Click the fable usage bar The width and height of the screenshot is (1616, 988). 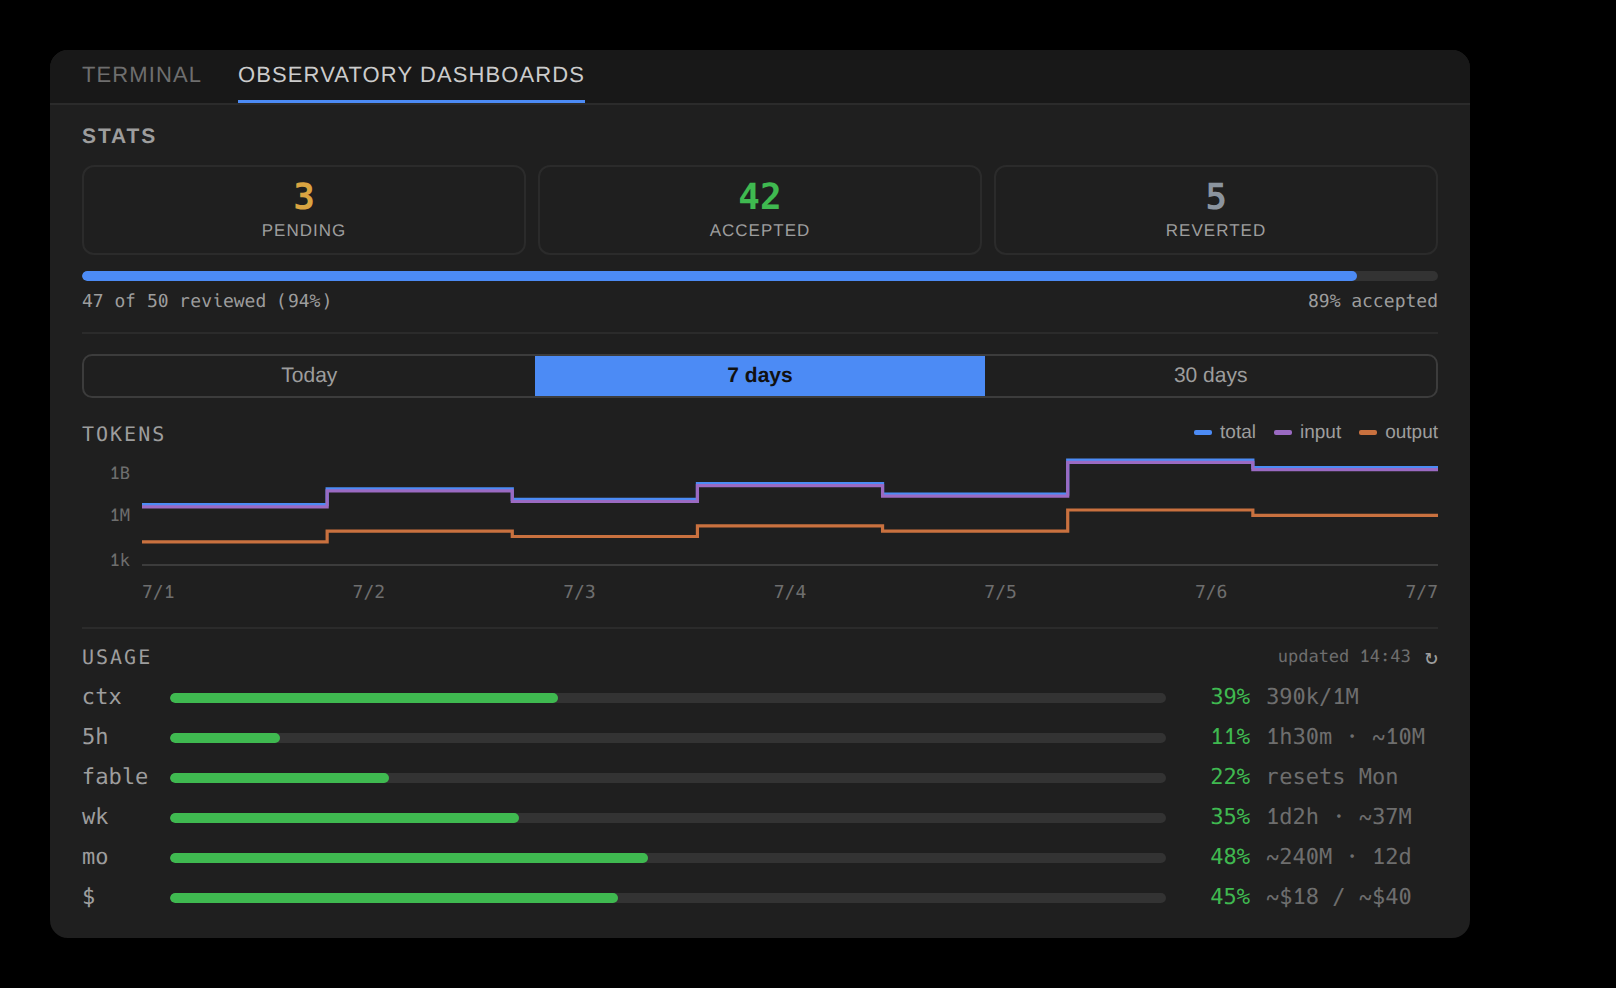668,778
